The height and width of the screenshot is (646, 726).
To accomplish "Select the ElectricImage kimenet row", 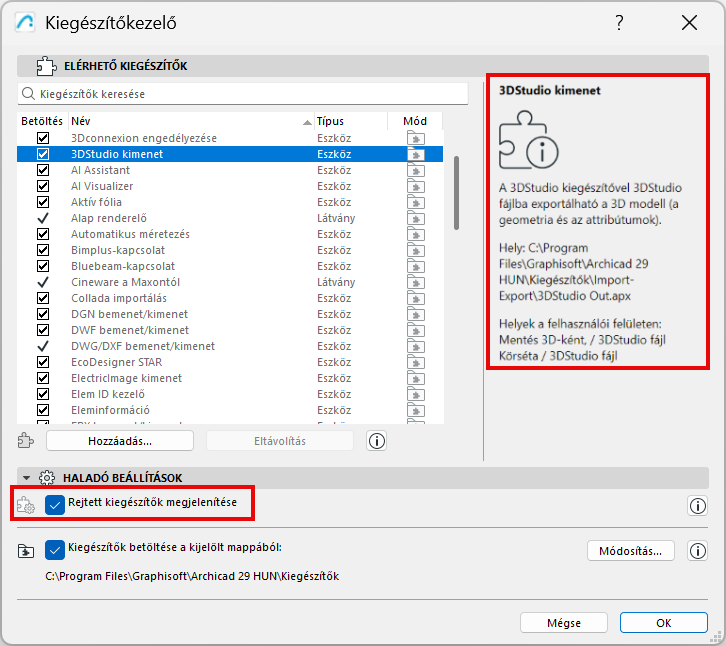I will click(230, 378).
